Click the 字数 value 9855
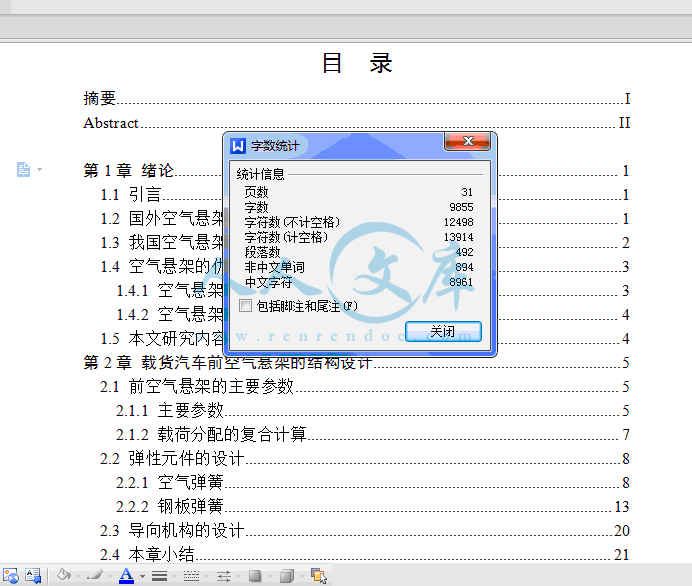This screenshot has width=692, height=586. 461,207
